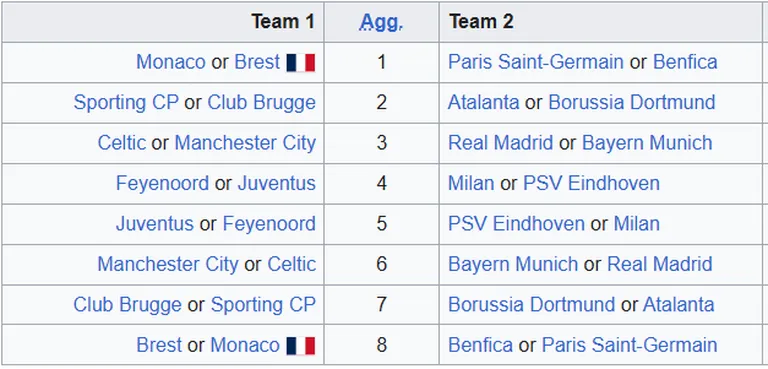Open the Monaco link in row 1
This screenshot has height=369, width=768.
coord(170,62)
